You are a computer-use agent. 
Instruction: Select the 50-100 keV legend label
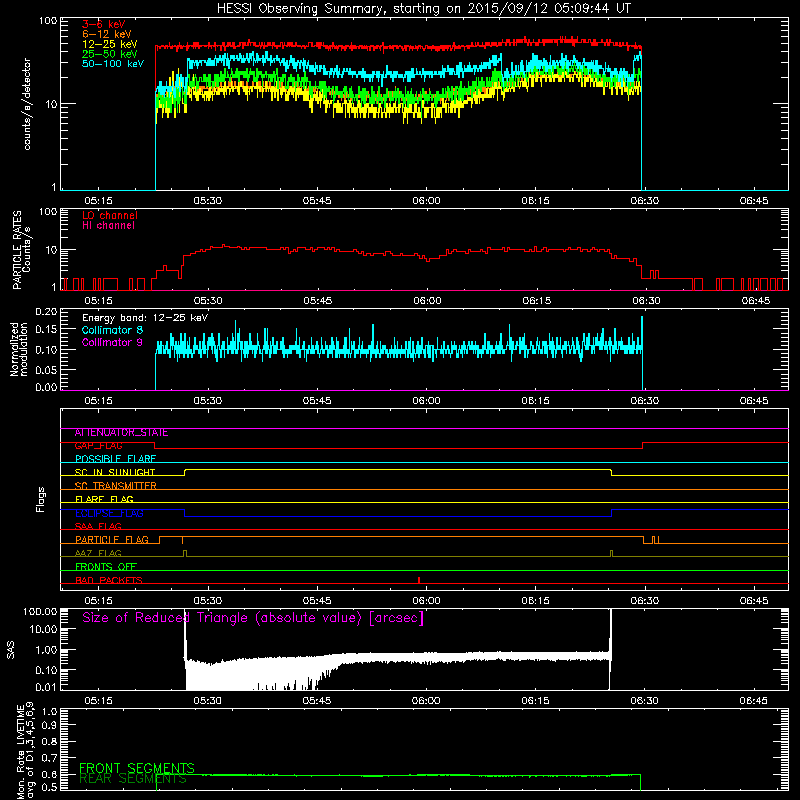coord(113,64)
